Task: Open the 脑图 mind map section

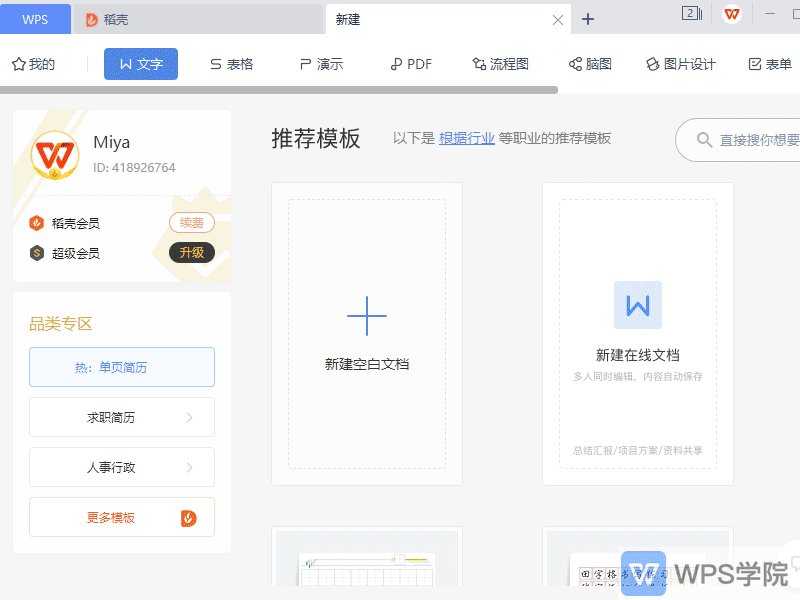Action: pyautogui.click(x=589, y=63)
